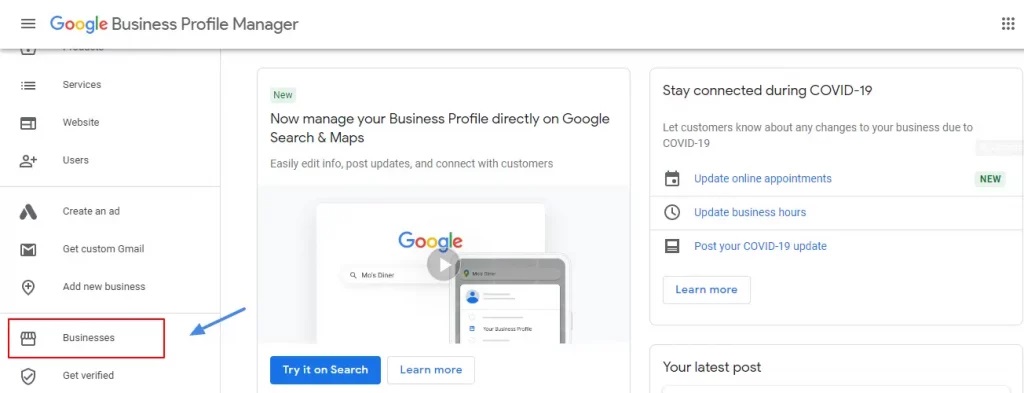Open Post your COVID-19 update link

pos(760,246)
